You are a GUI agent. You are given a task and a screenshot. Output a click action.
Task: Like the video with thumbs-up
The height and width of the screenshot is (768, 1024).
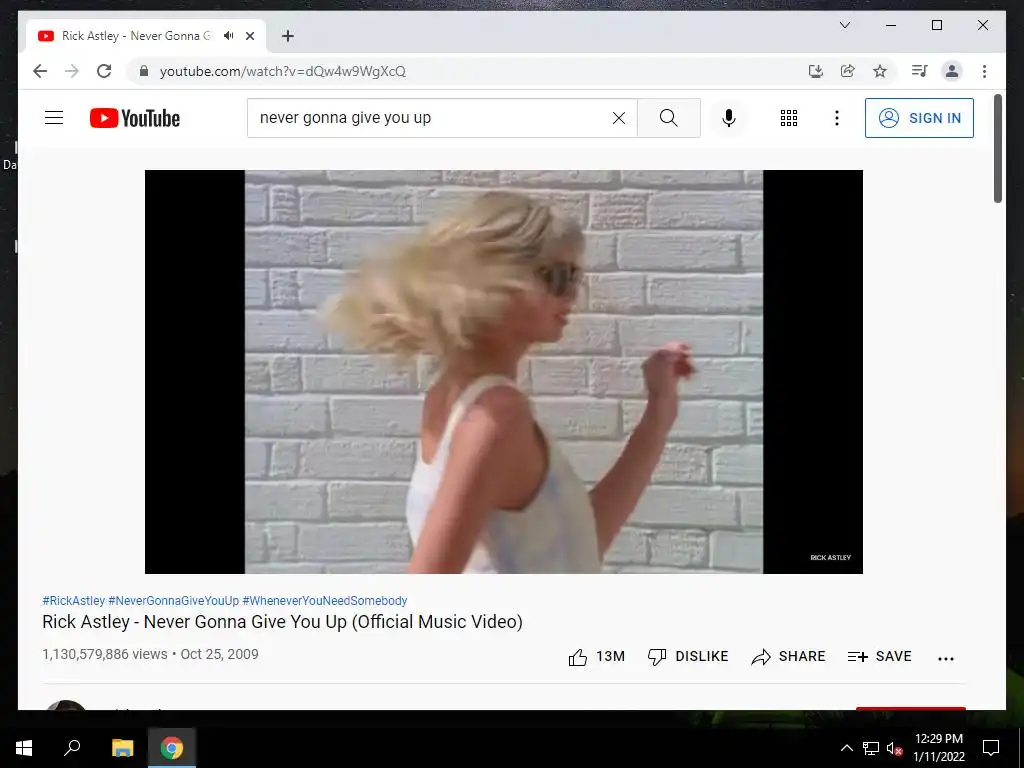[x=577, y=657]
